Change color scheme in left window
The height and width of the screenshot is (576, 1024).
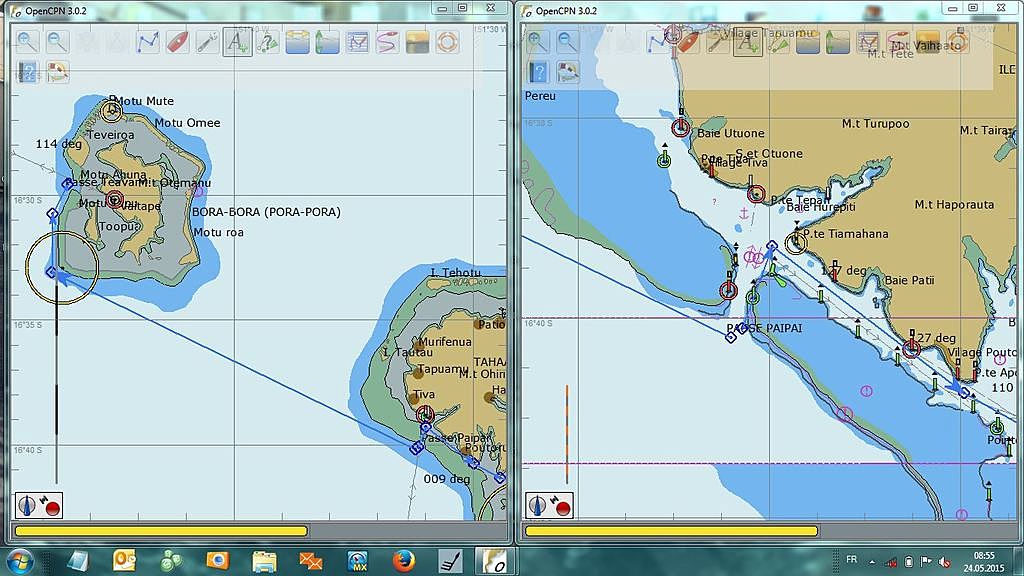(418, 42)
